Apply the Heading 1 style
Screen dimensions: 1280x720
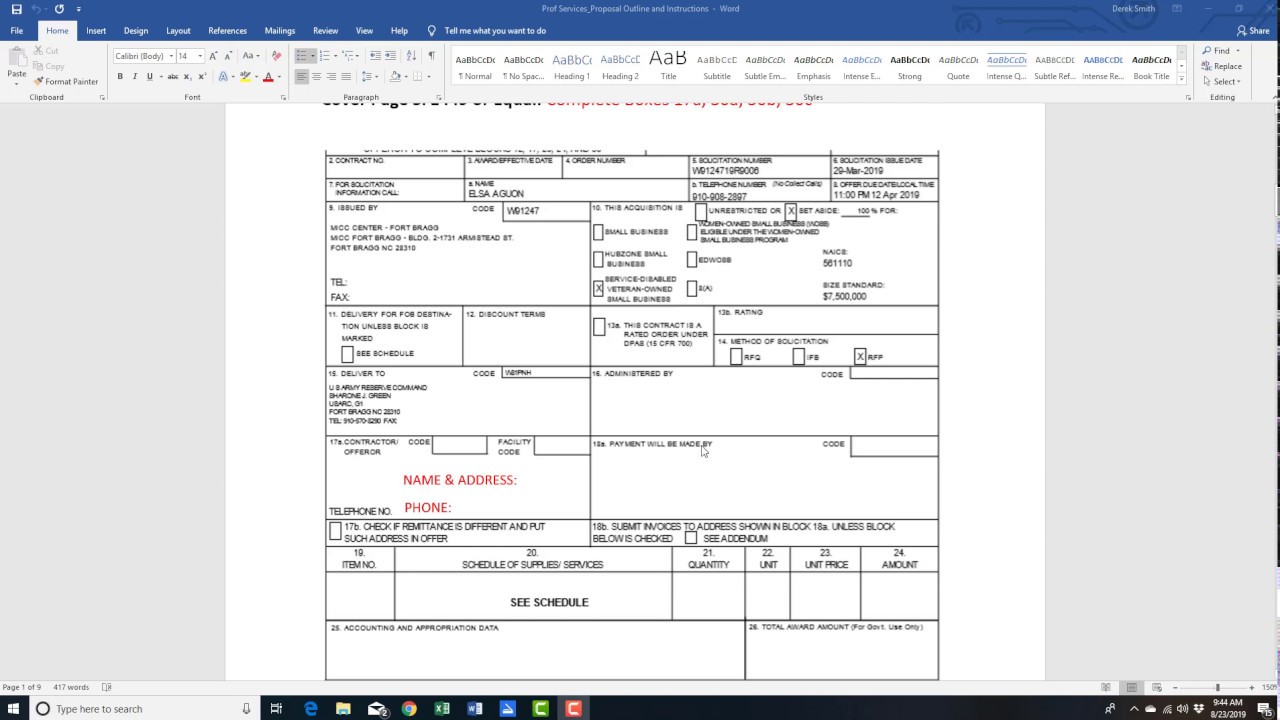(x=571, y=65)
